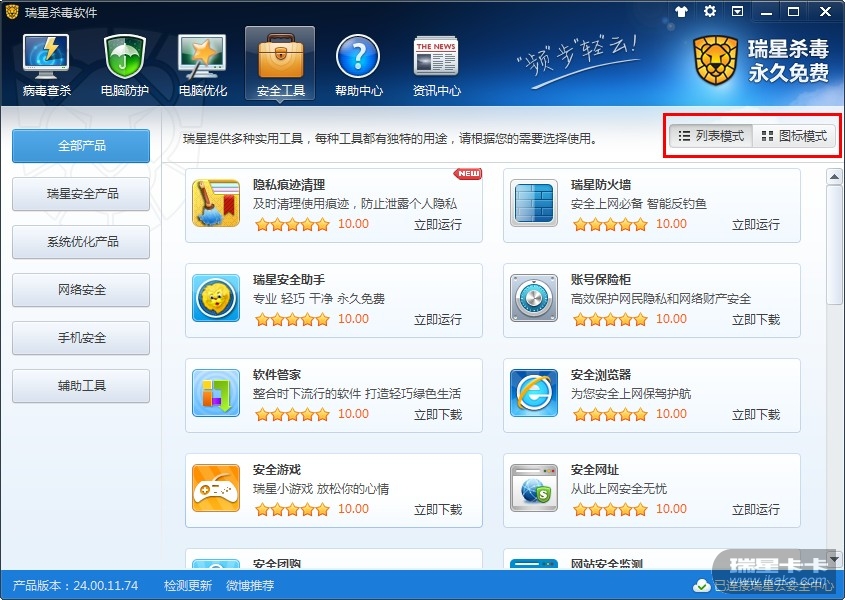
Task: Click the 瑞星防火墙 title text
Action: [601, 185]
